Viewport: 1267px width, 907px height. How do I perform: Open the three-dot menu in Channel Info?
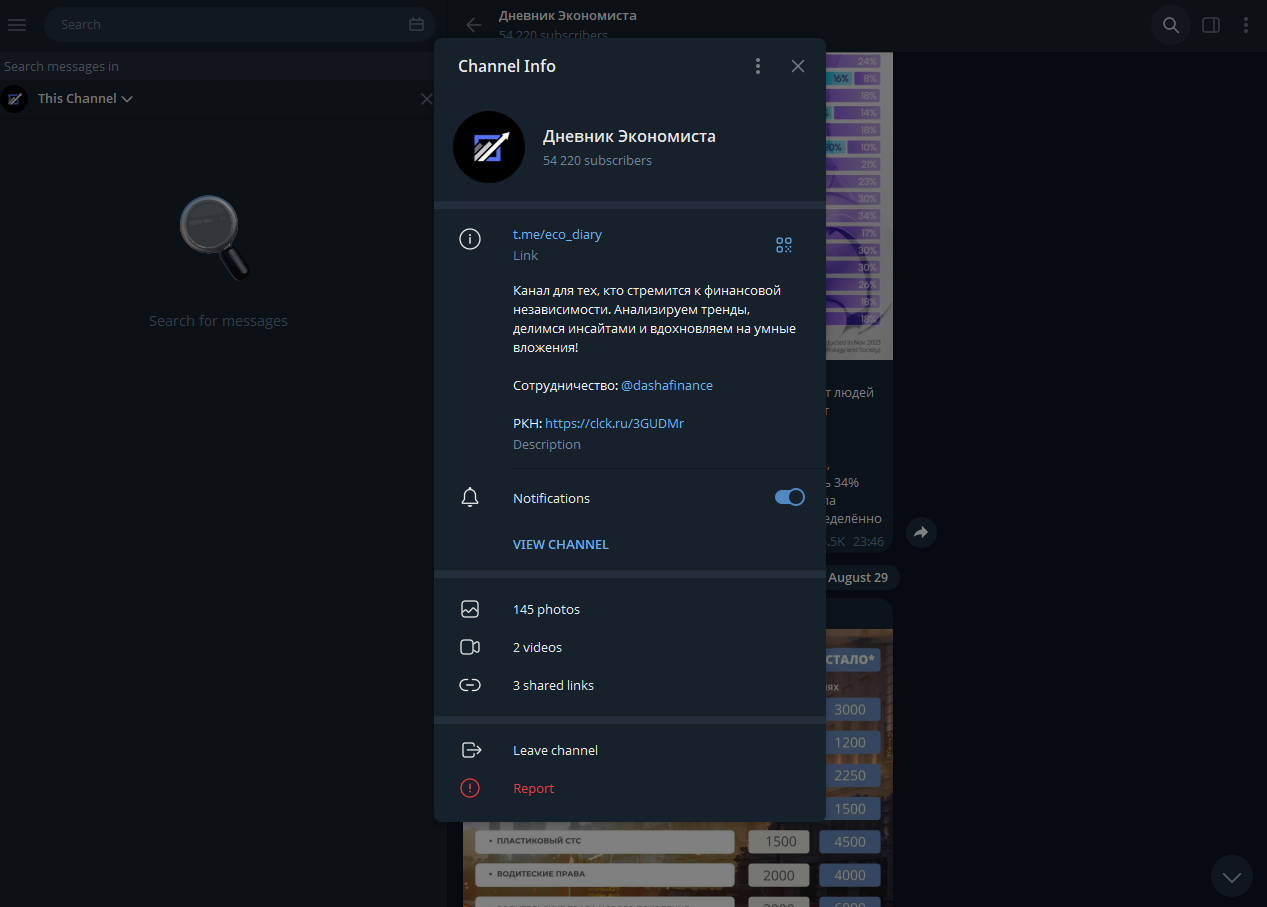click(758, 66)
